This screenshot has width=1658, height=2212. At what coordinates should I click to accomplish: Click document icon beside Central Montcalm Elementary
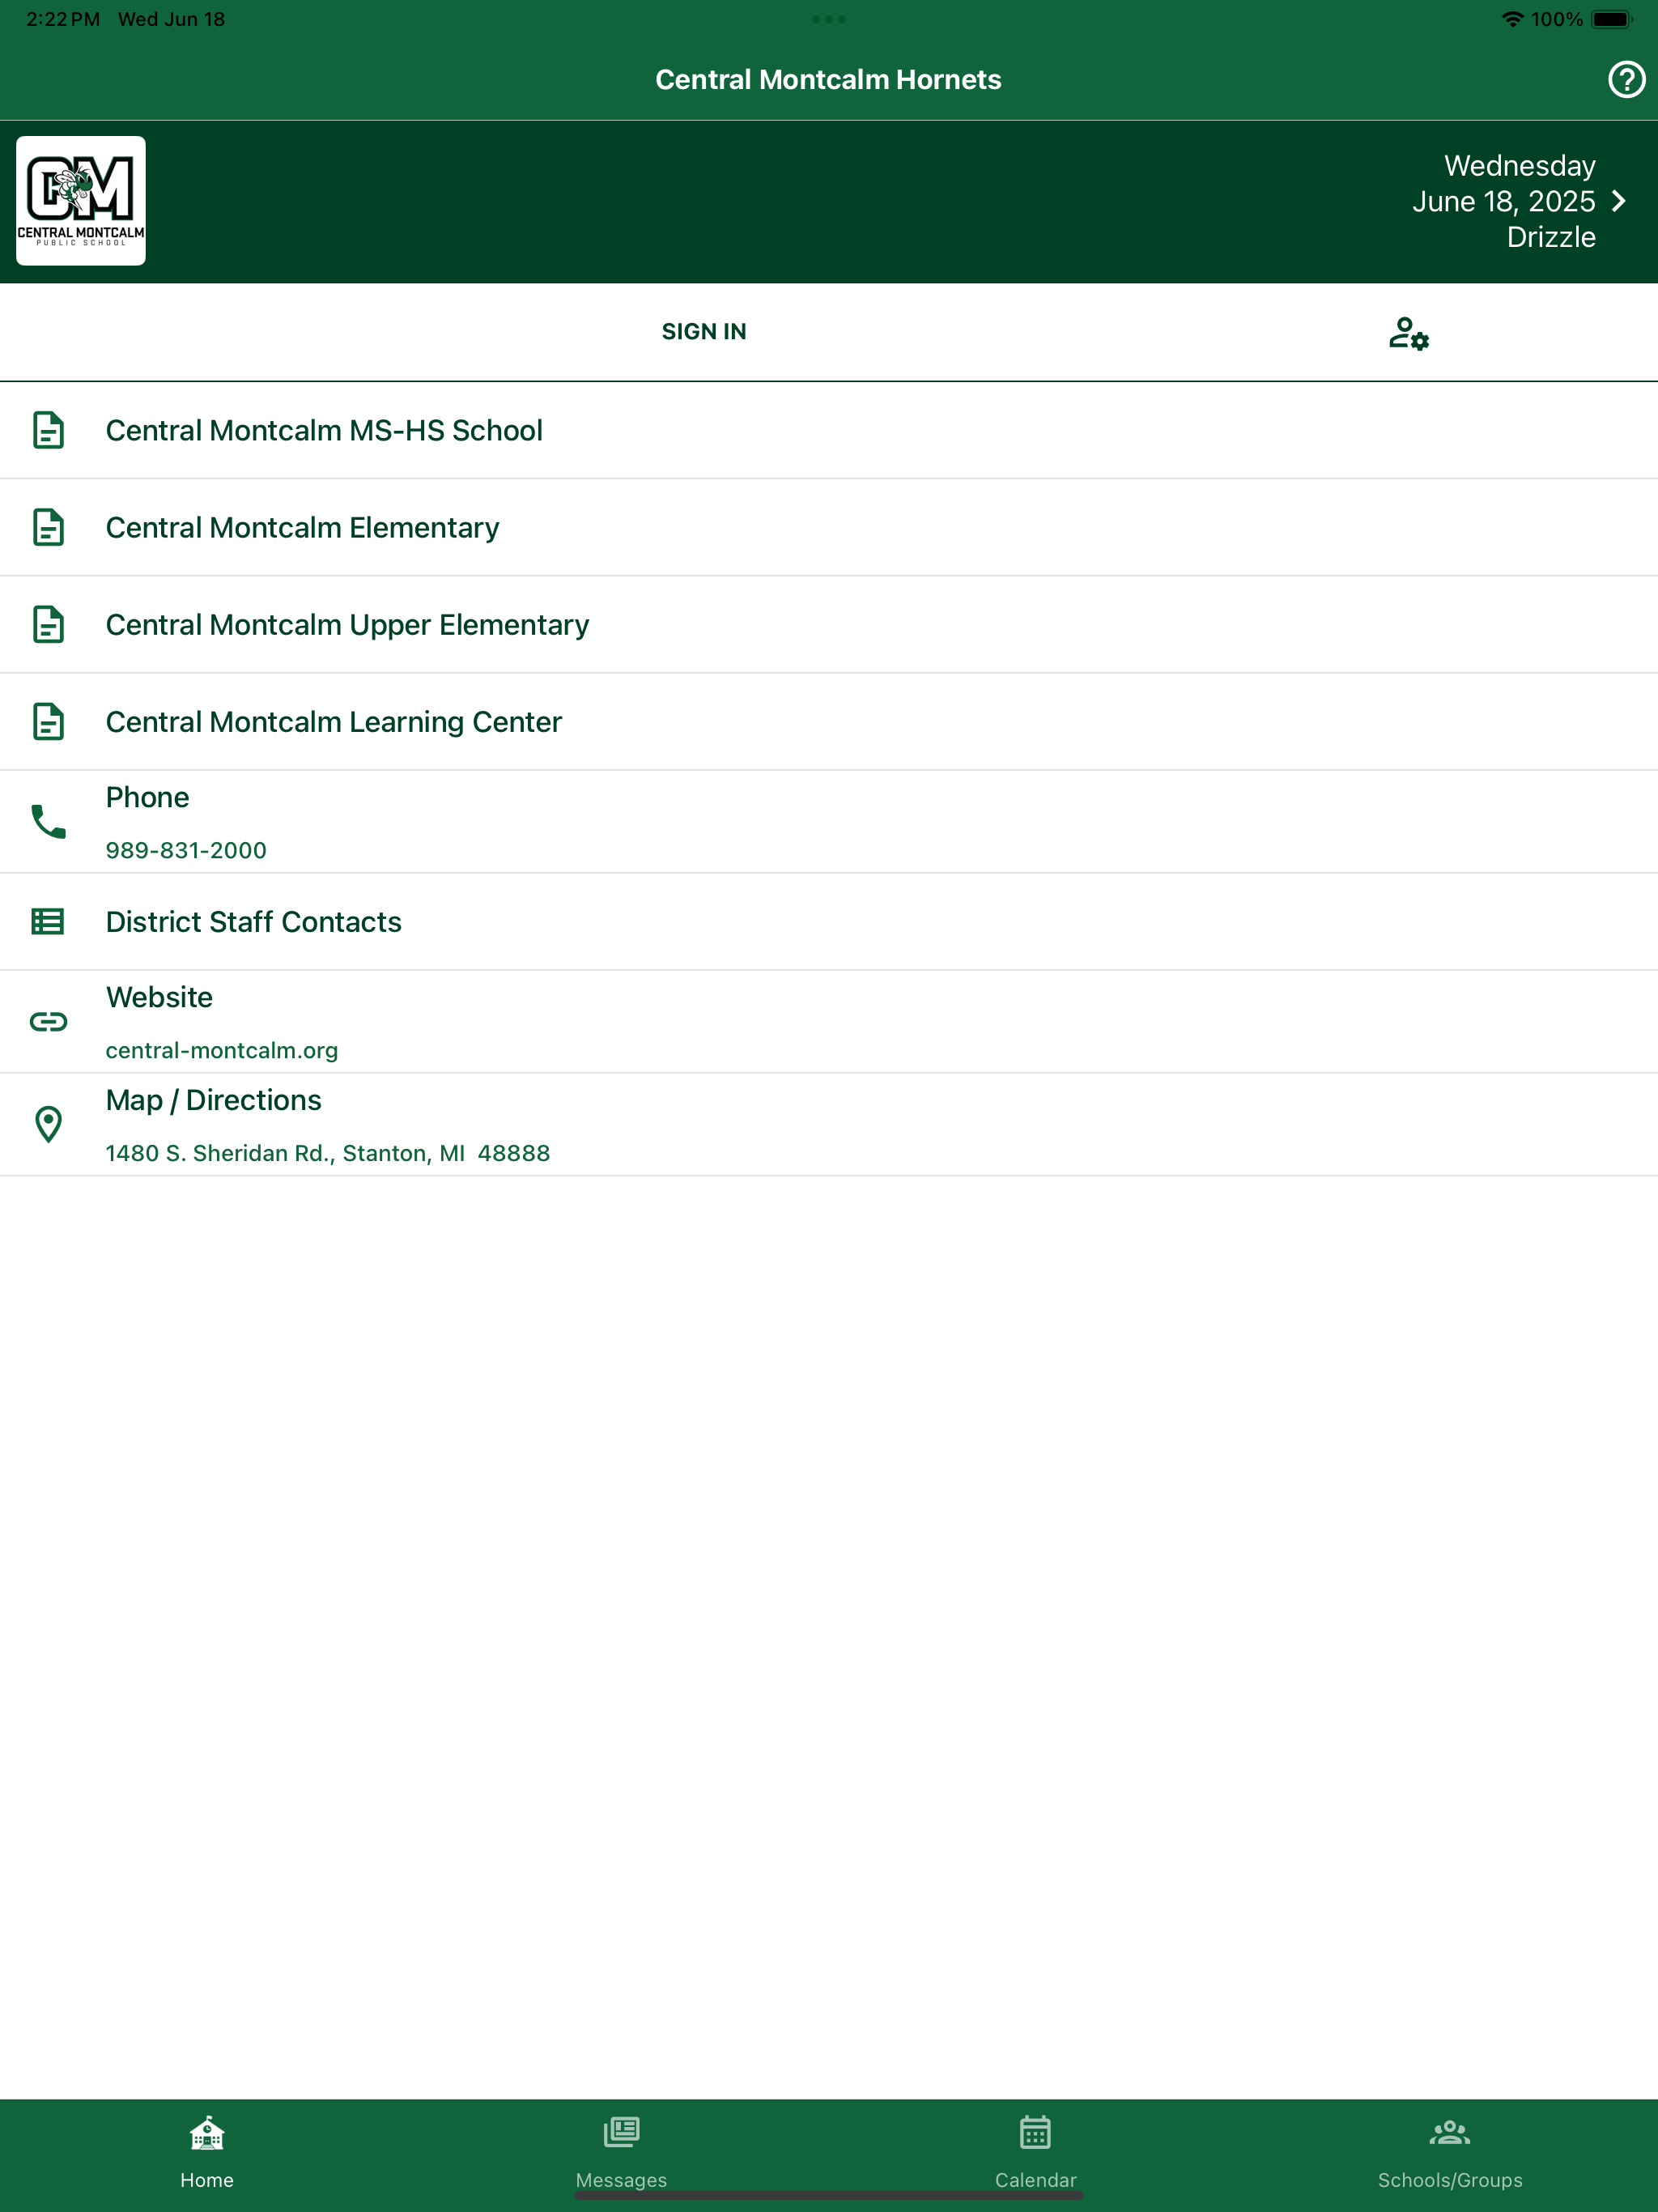pyautogui.click(x=48, y=527)
